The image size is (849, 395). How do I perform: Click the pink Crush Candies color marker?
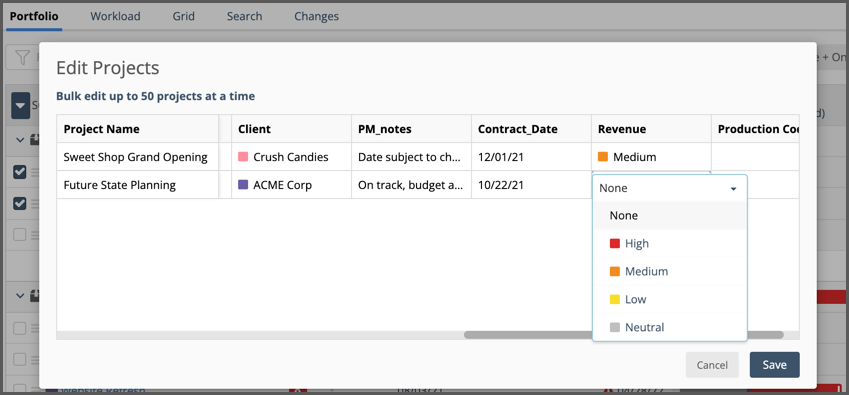point(243,157)
